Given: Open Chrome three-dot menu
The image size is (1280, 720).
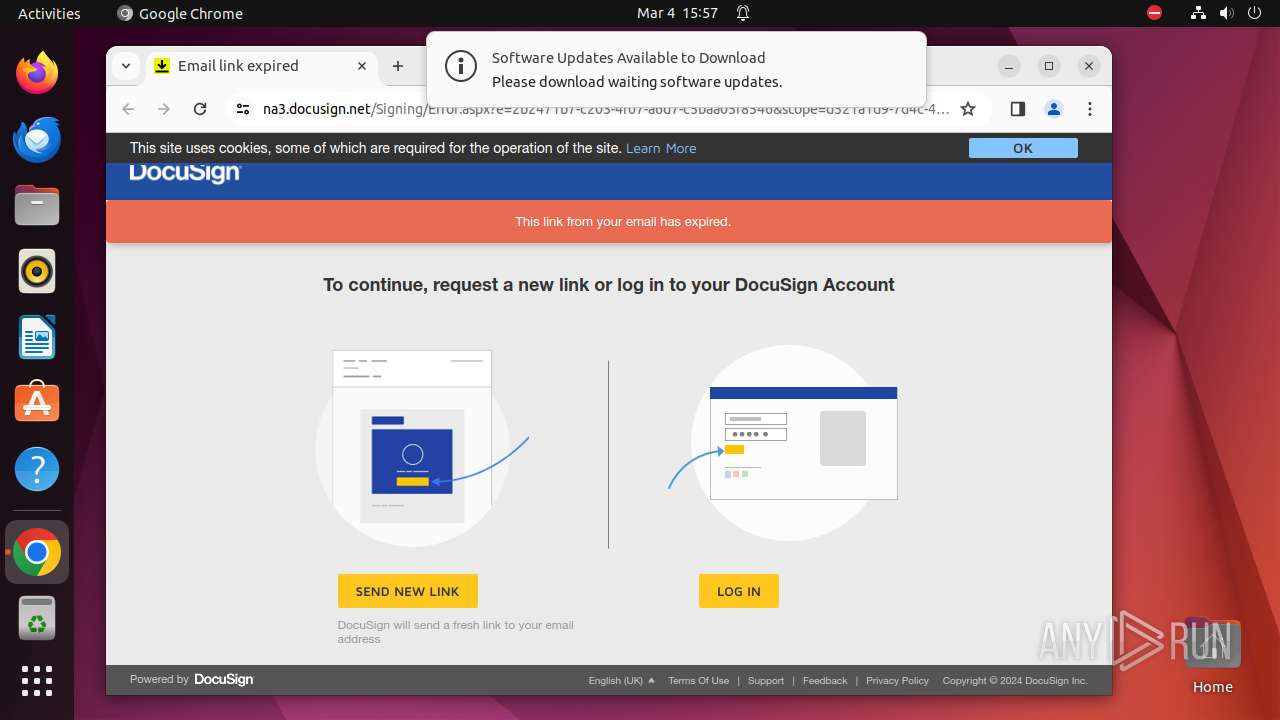Looking at the screenshot, I should (x=1090, y=109).
